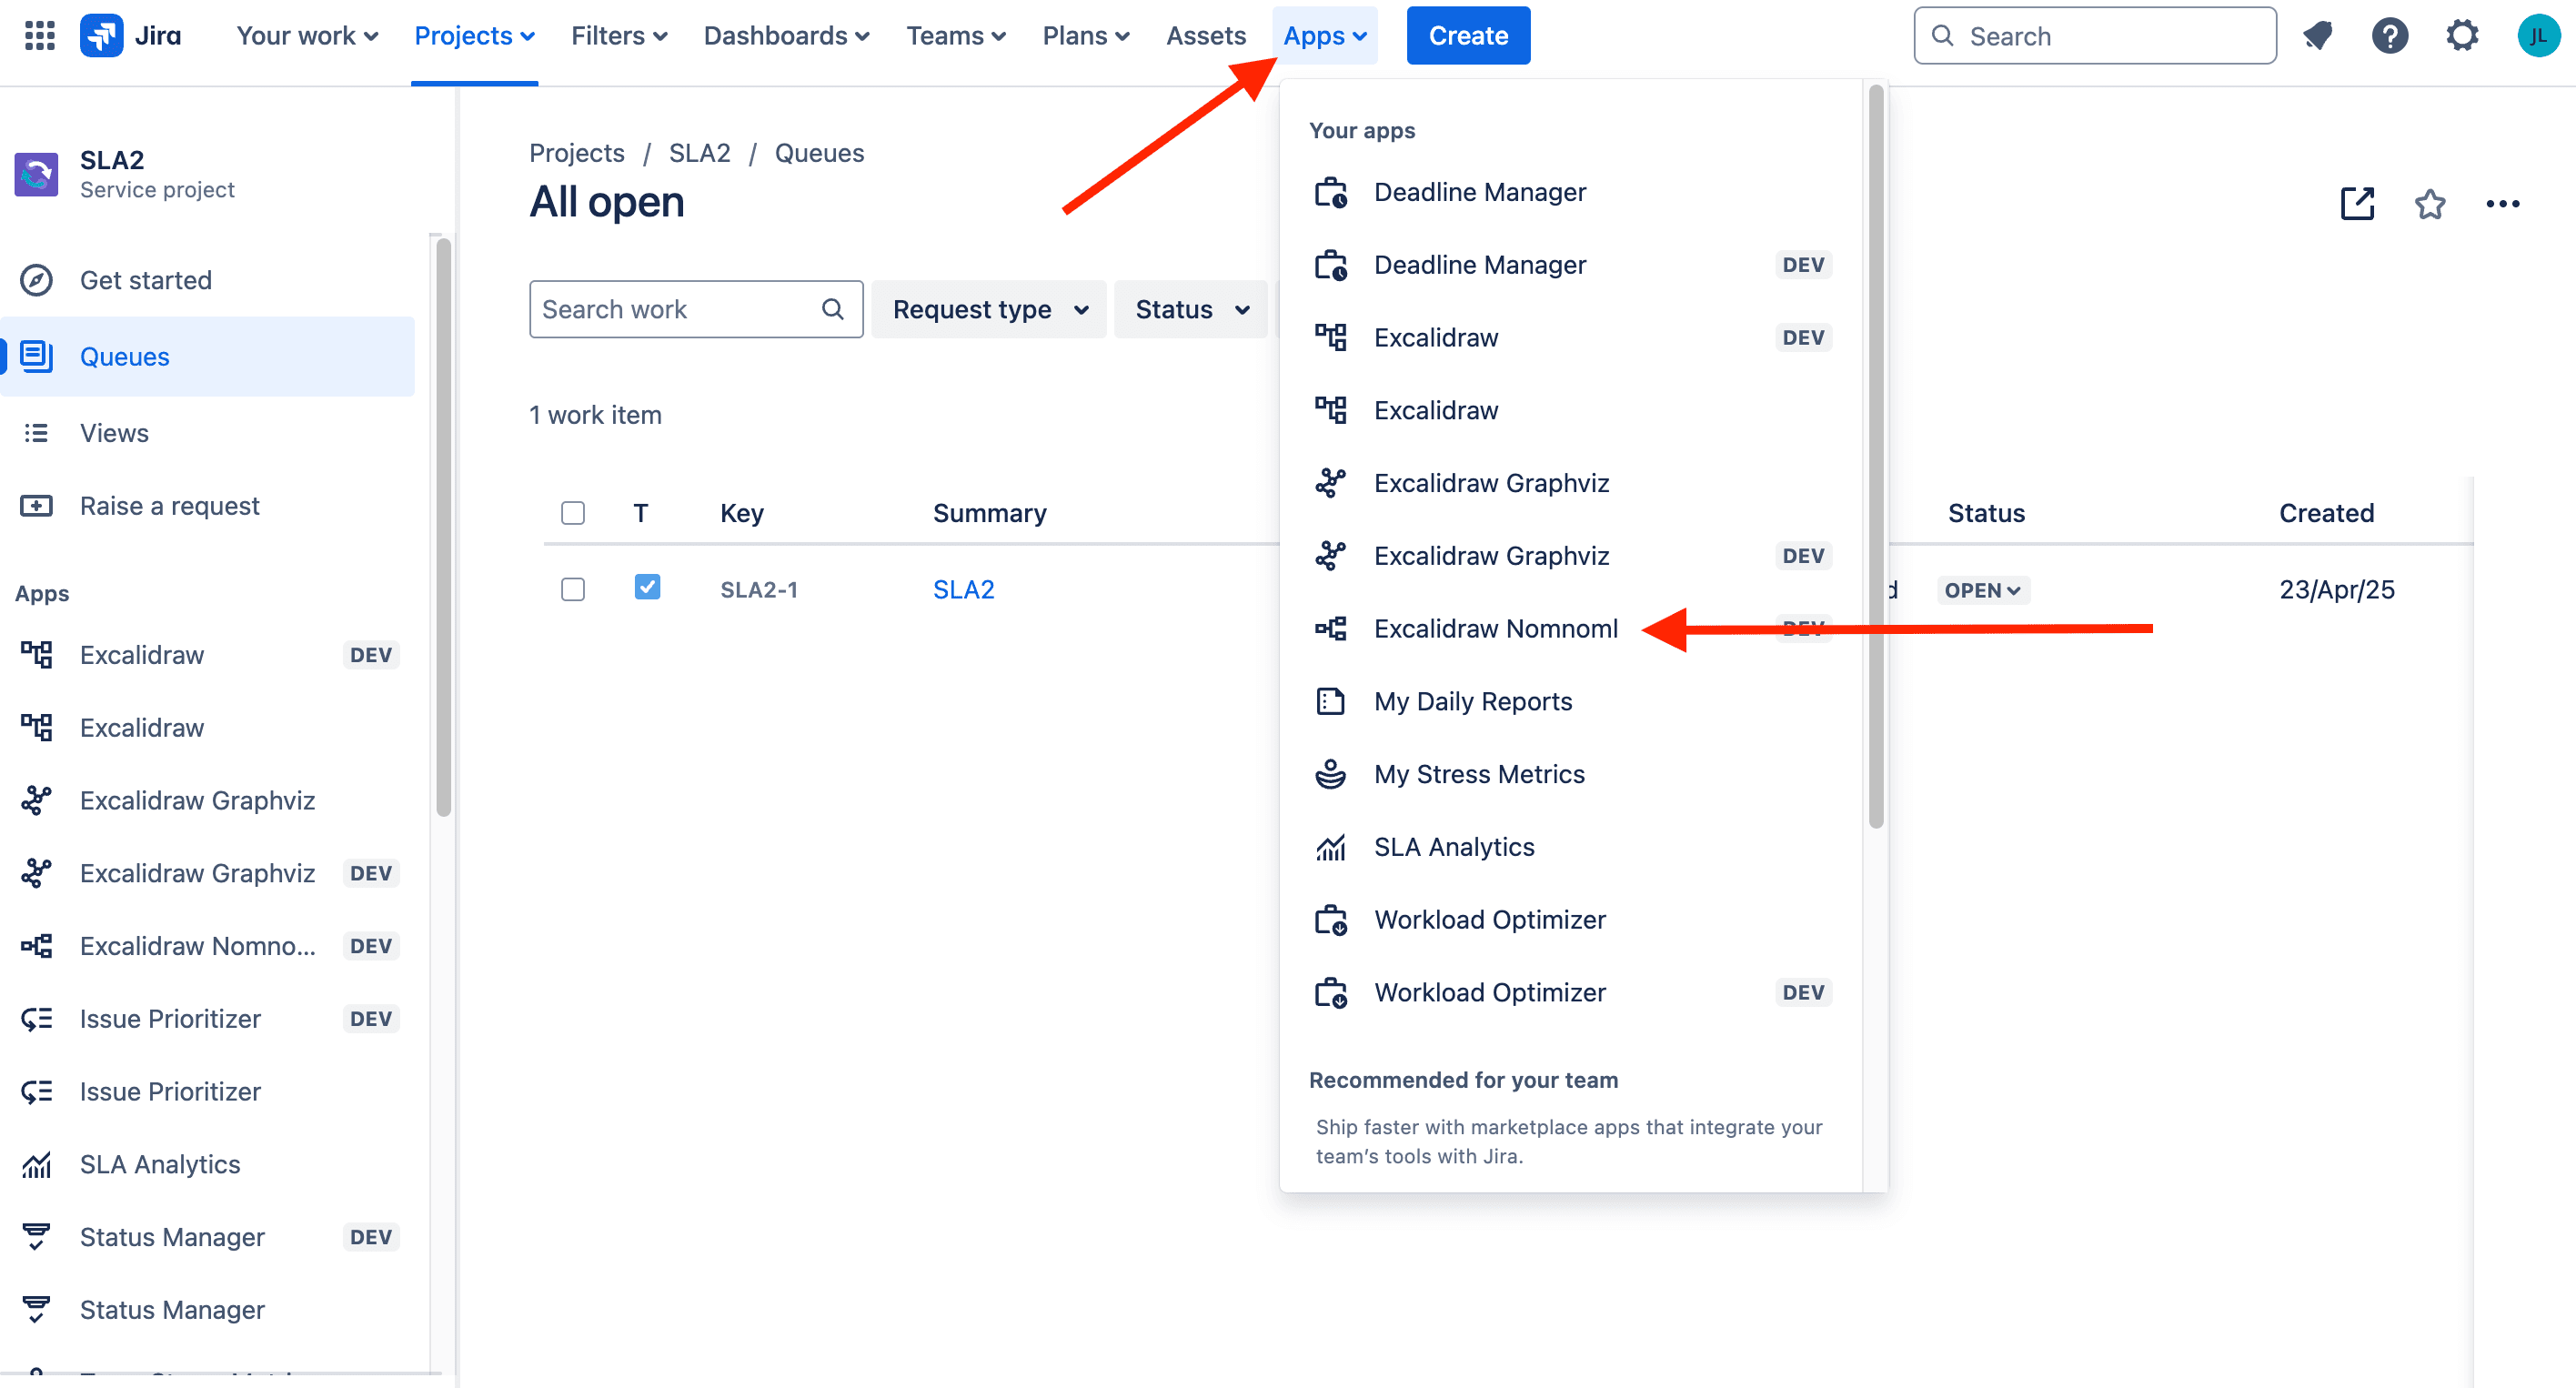Focus the top Search box
Image resolution: width=2576 pixels, height=1388 pixels.
(2094, 36)
